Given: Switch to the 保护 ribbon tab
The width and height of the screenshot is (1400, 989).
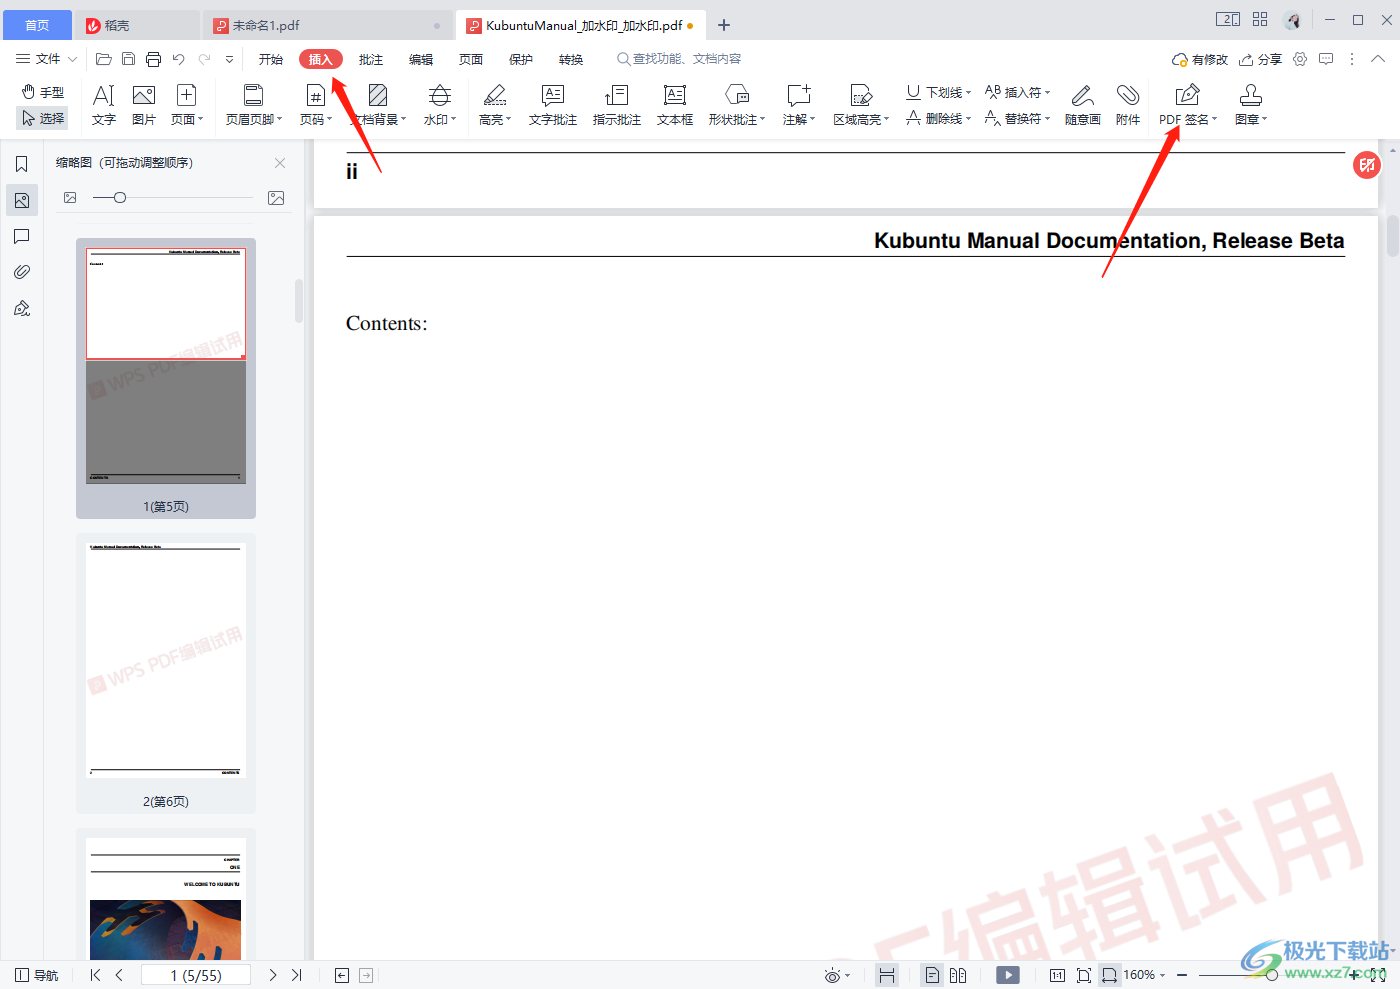Looking at the screenshot, I should tap(521, 59).
